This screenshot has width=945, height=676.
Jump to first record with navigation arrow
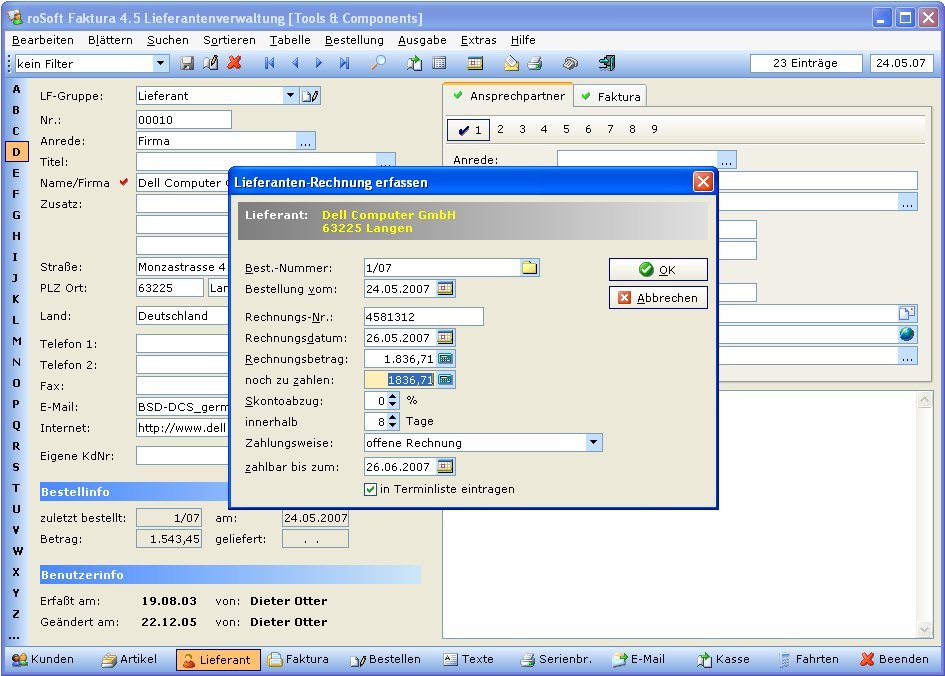click(x=269, y=63)
